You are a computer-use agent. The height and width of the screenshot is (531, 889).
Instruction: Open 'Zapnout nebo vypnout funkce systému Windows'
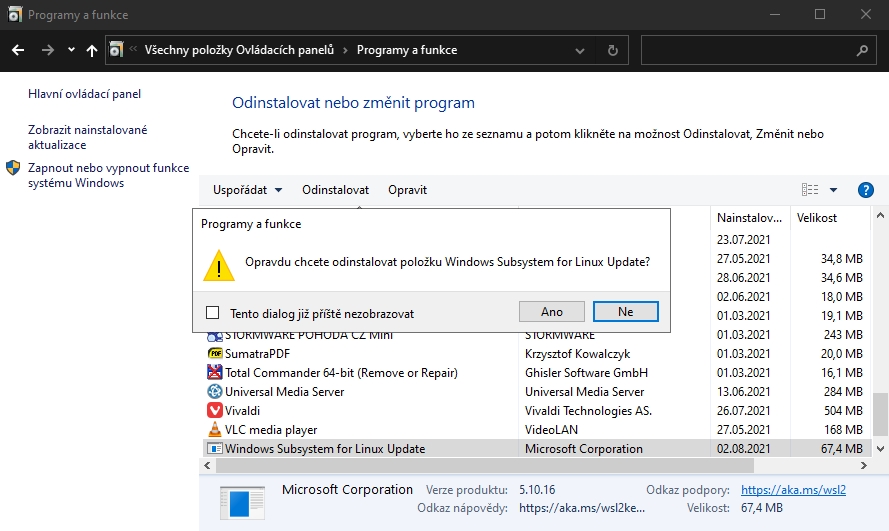[108, 175]
